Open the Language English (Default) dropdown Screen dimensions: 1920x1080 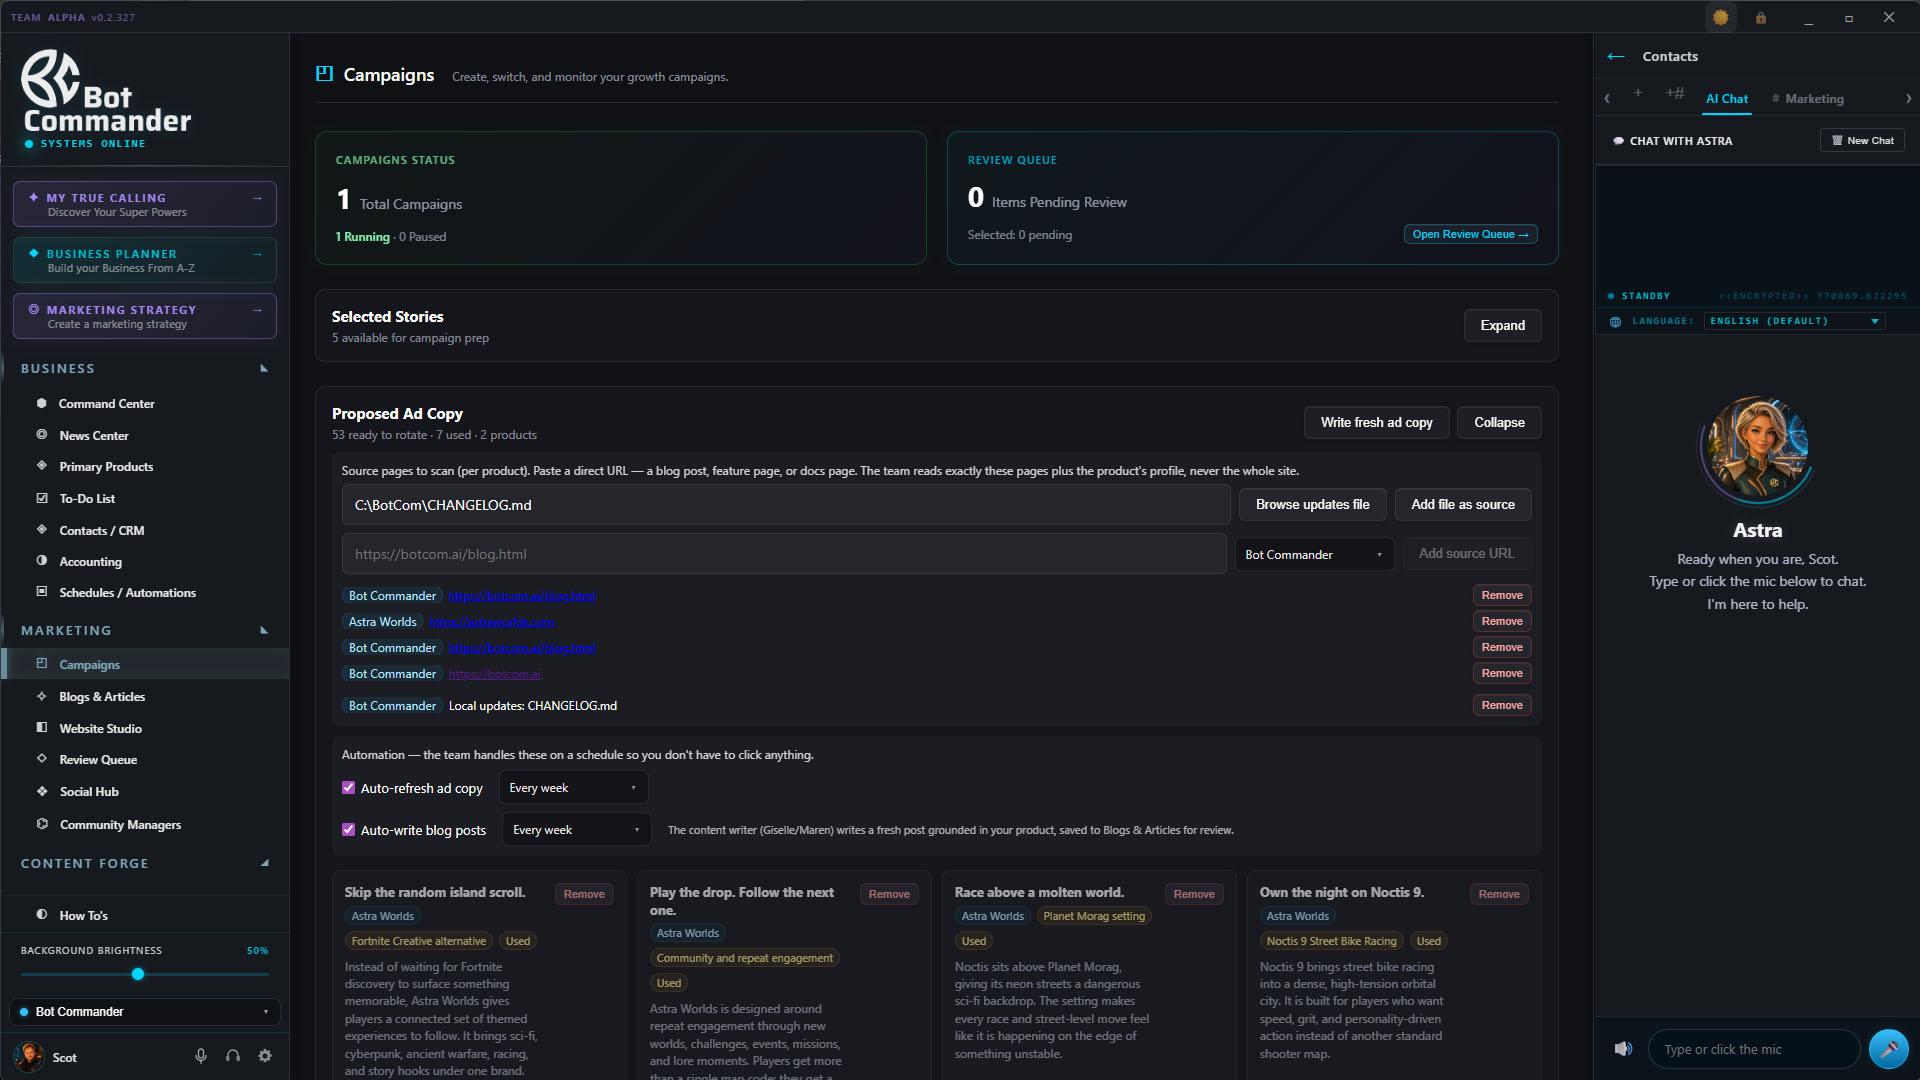(x=1795, y=321)
